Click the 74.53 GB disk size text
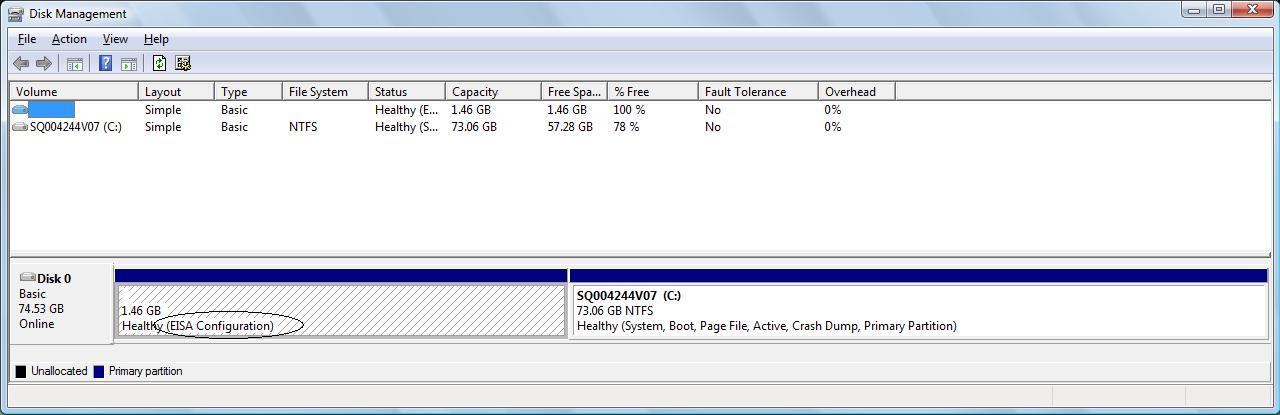 [41, 309]
